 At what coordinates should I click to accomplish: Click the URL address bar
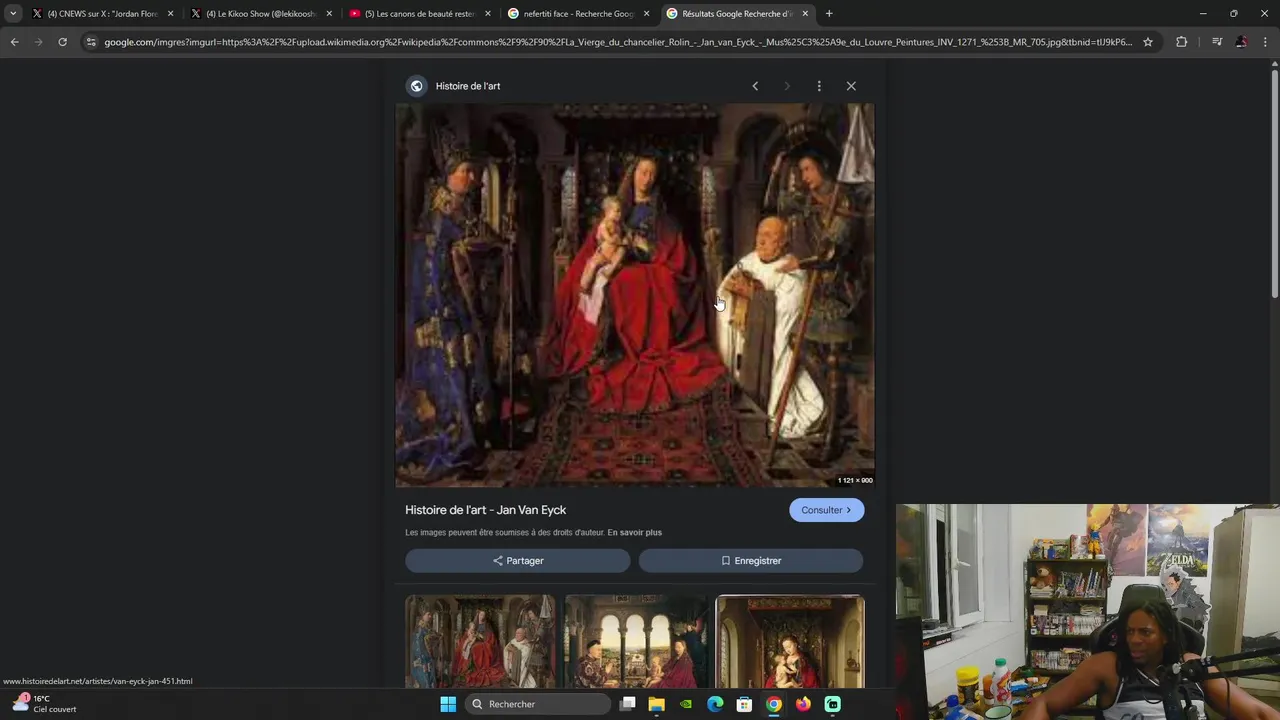(x=618, y=42)
